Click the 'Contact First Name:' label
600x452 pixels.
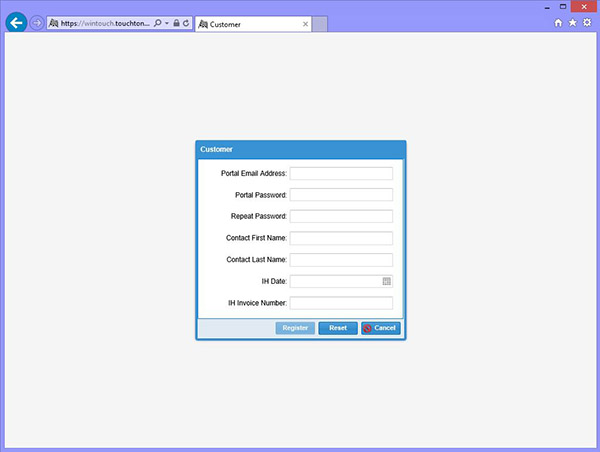click(x=256, y=238)
